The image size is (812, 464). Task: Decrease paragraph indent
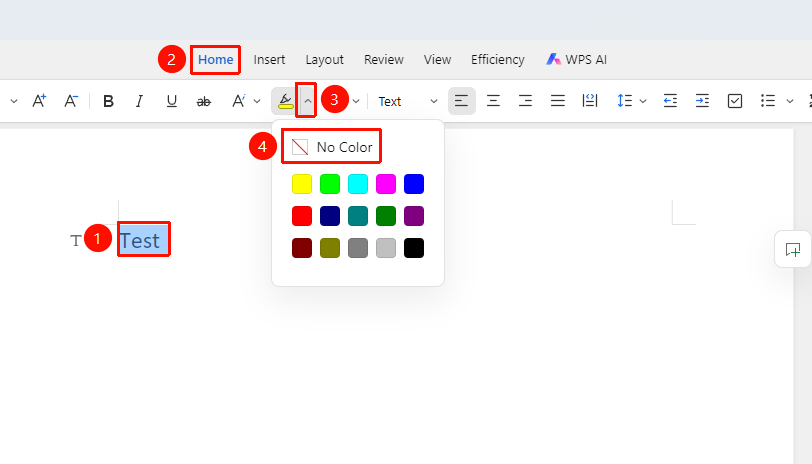[670, 101]
